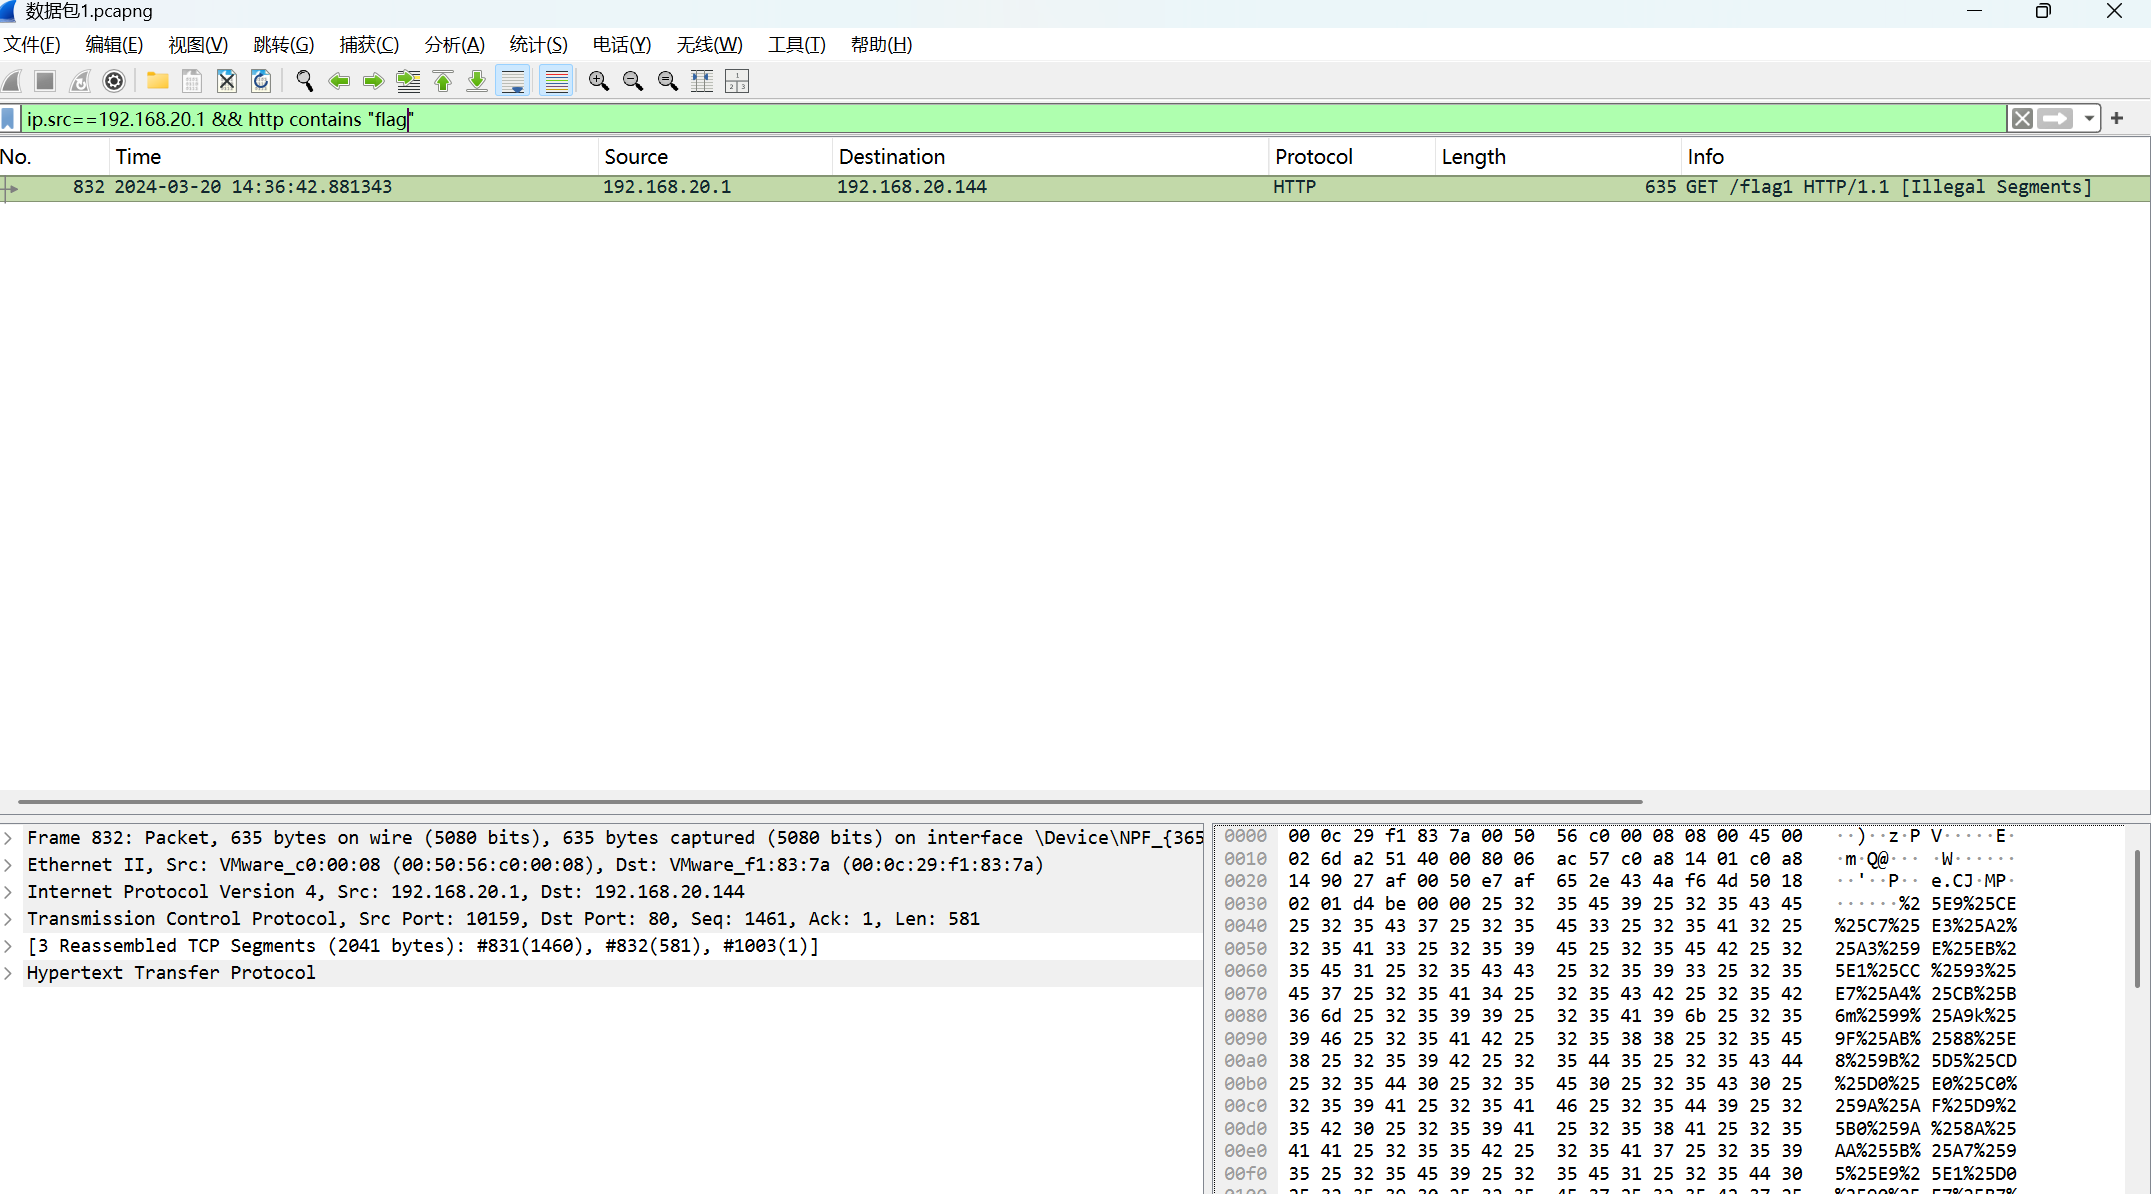Open the 分析(A) menu
Screen dimensions: 2151x1194
(454, 45)
